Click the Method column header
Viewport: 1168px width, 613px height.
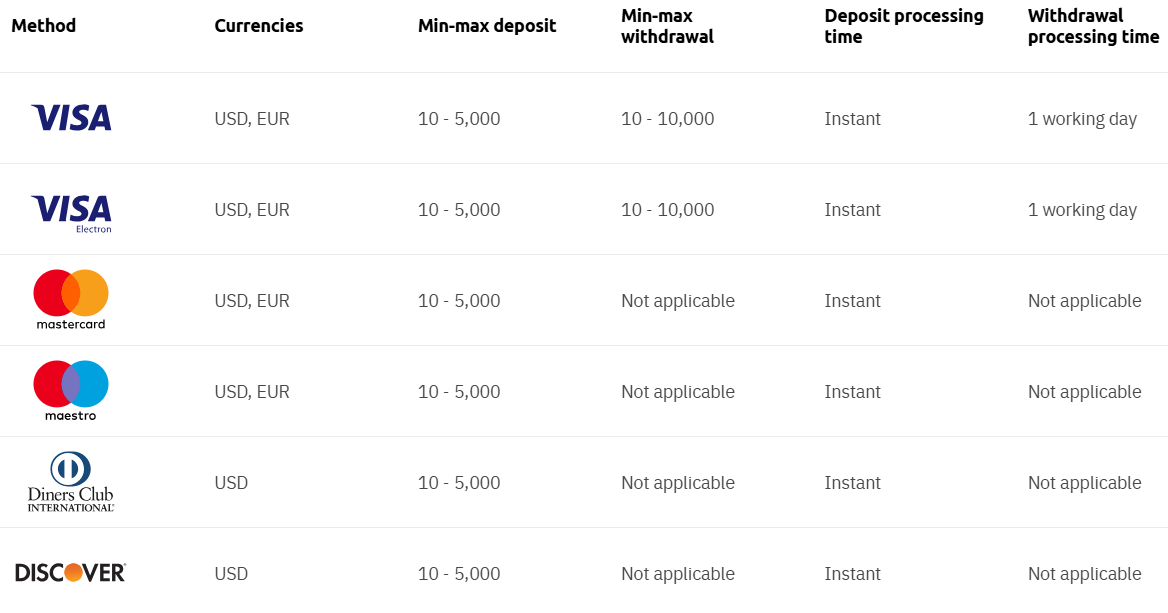tap(44, 26)
